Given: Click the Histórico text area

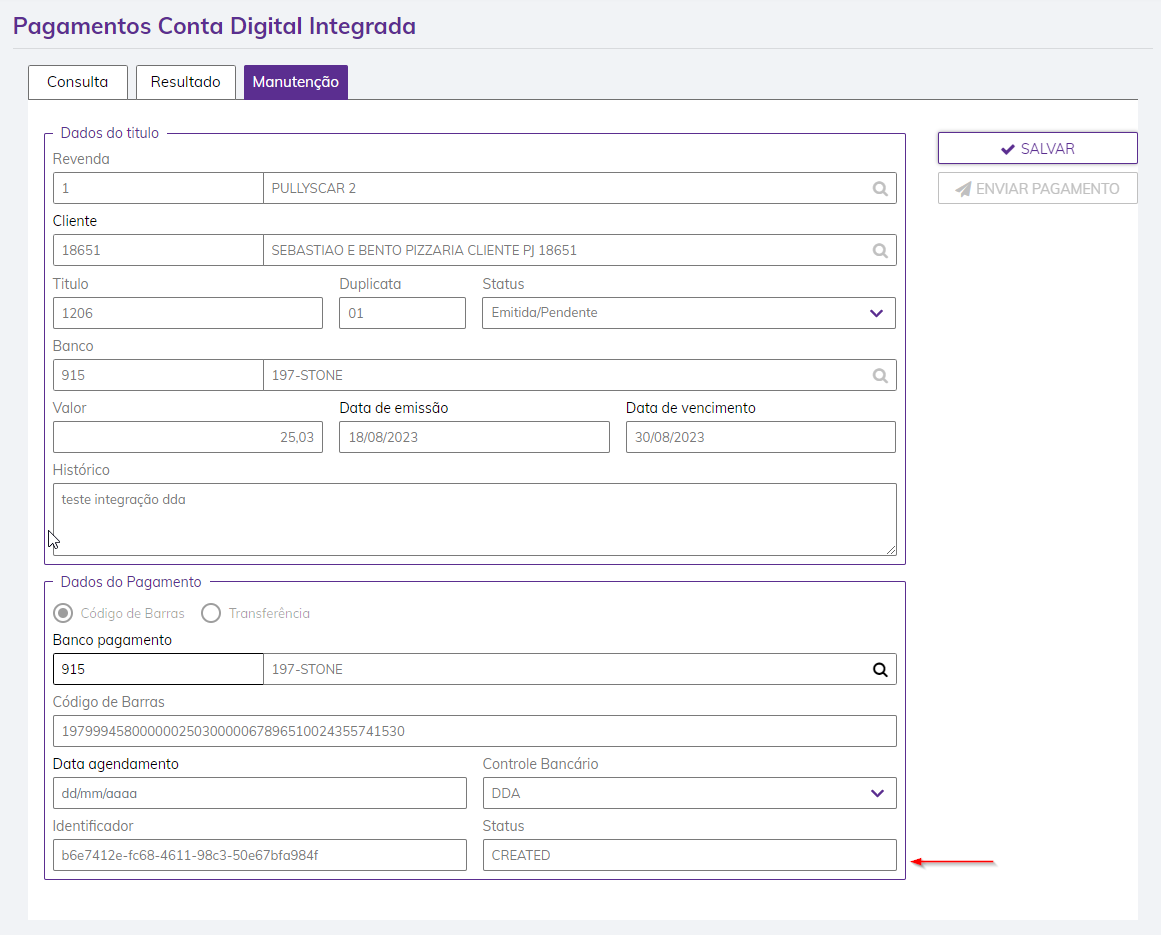Looking at the screenshot, I should coord(474,519).
